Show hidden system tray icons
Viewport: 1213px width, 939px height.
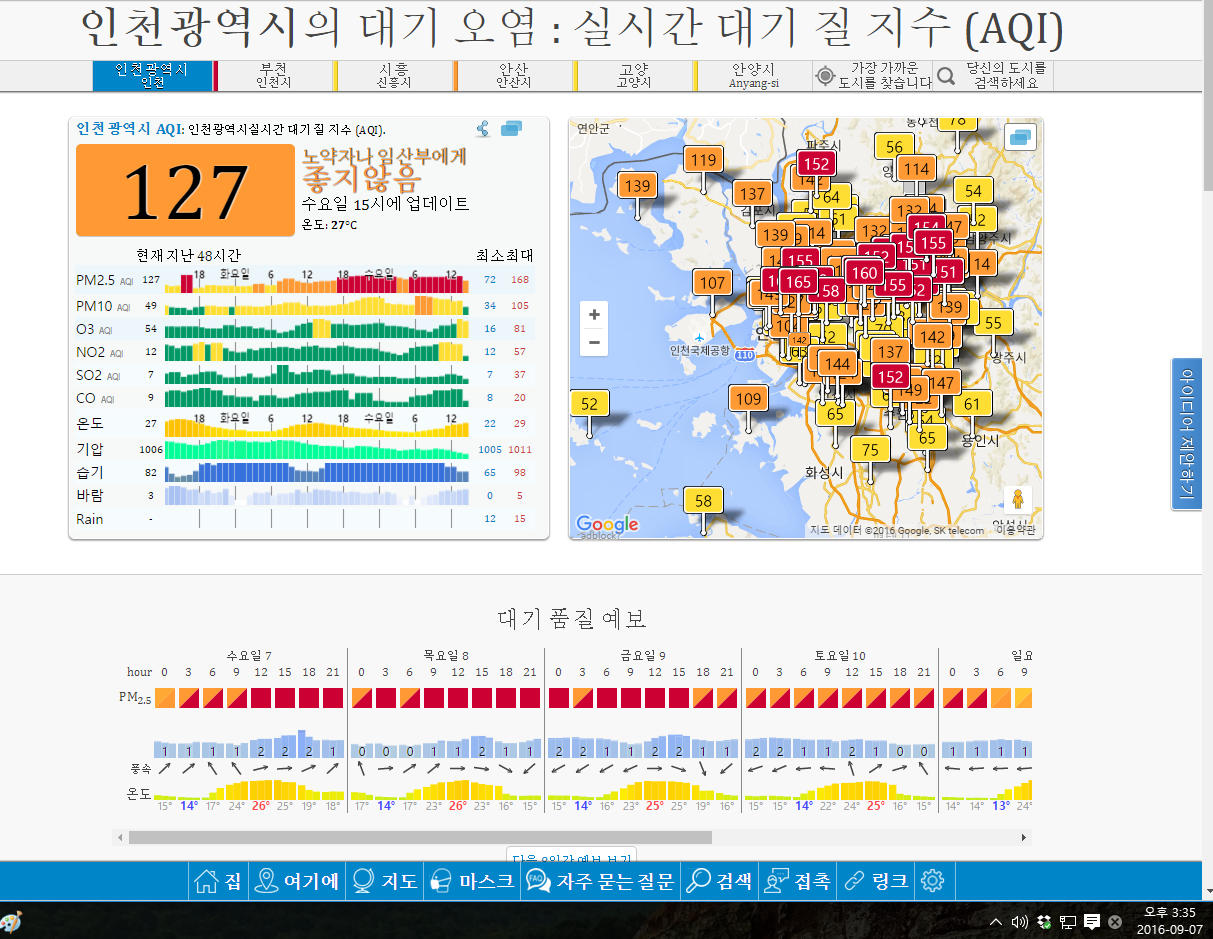click(996, 921)
